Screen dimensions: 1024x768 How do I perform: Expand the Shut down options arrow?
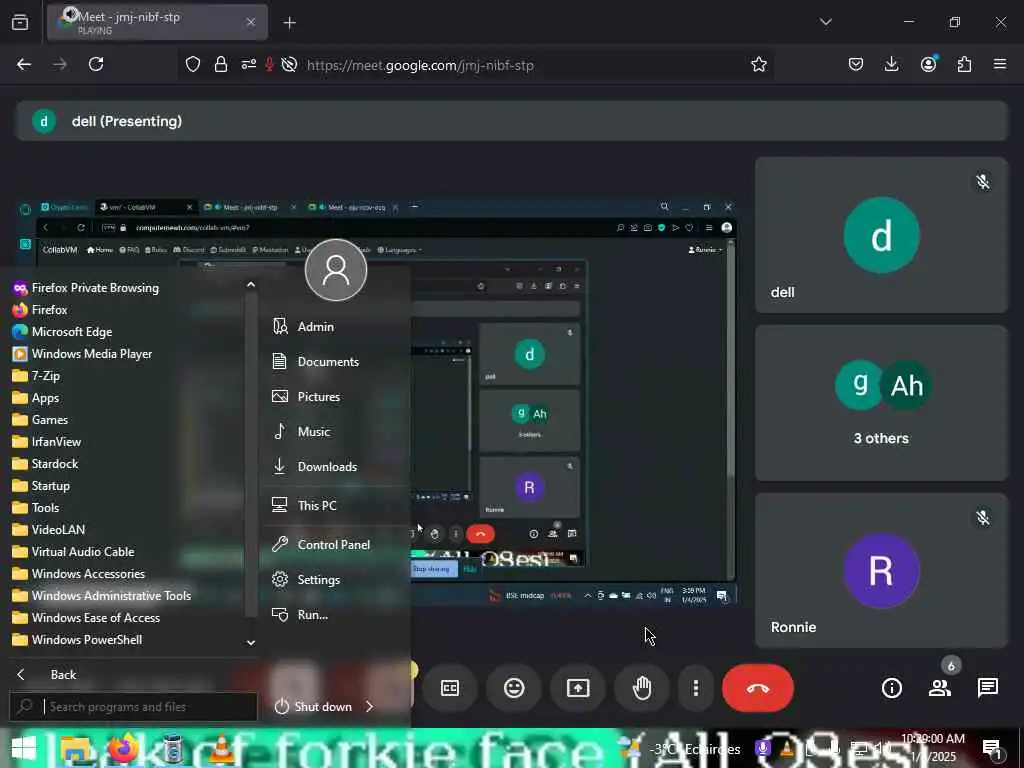370,707
